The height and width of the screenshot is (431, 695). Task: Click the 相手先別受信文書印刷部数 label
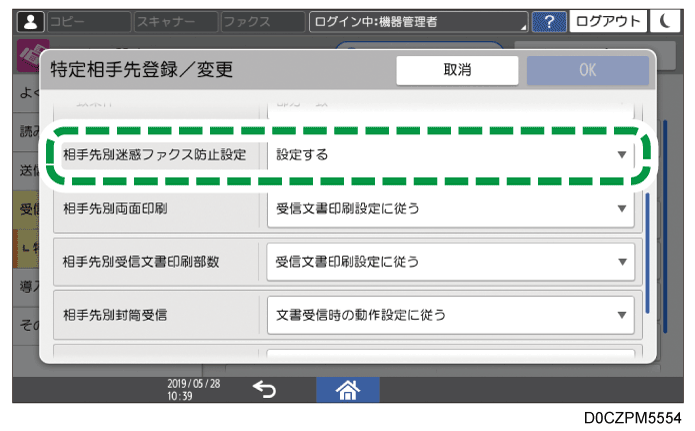(x=141, y=262)
